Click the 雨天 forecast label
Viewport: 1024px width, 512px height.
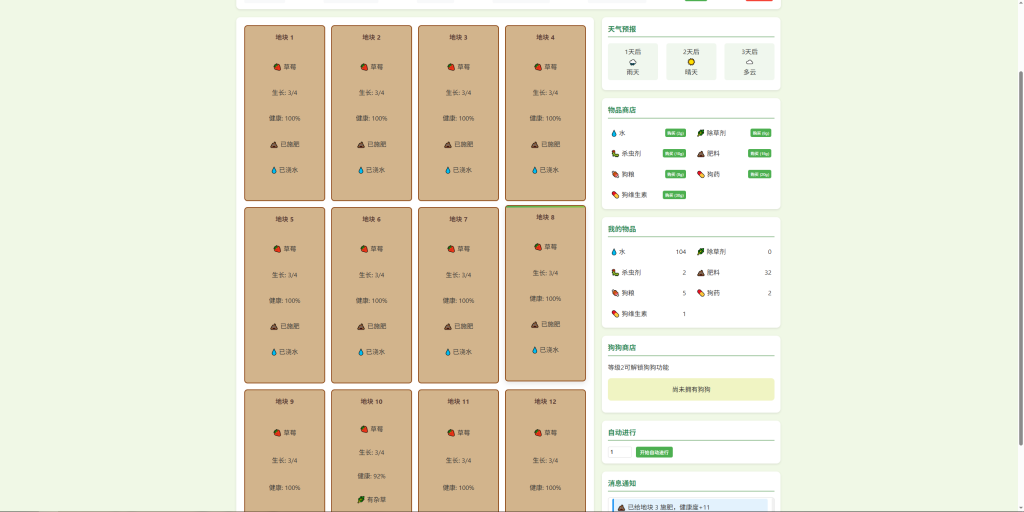632,72
